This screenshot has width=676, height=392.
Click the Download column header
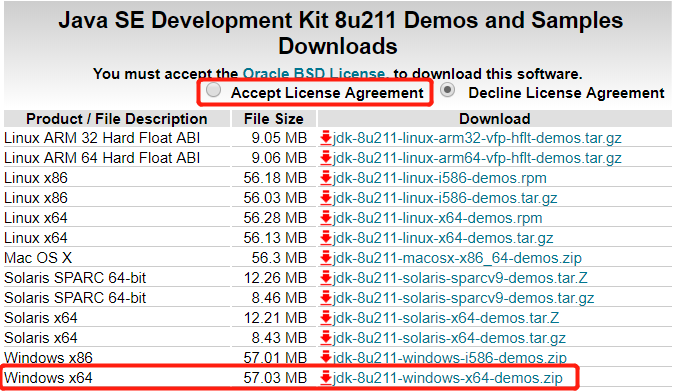click(x=494, y=119)
